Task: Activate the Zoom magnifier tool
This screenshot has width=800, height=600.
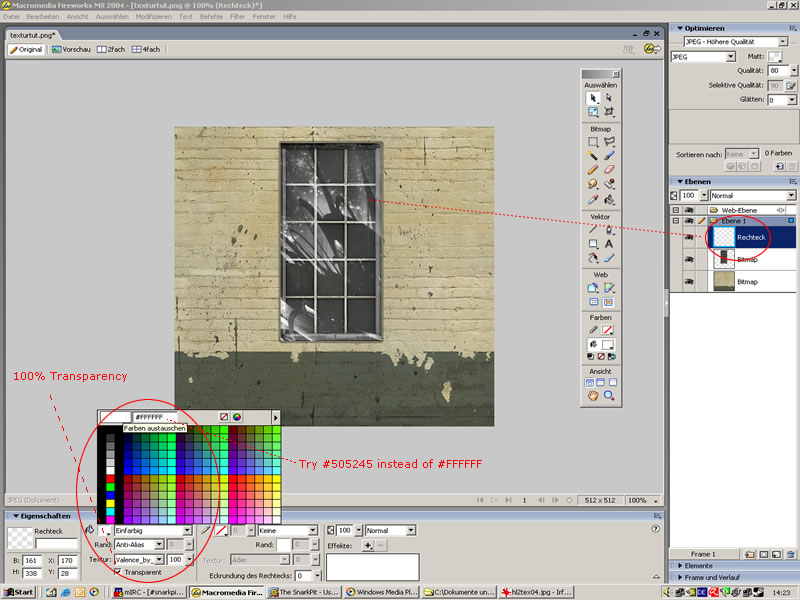Action: coord(609,396)
